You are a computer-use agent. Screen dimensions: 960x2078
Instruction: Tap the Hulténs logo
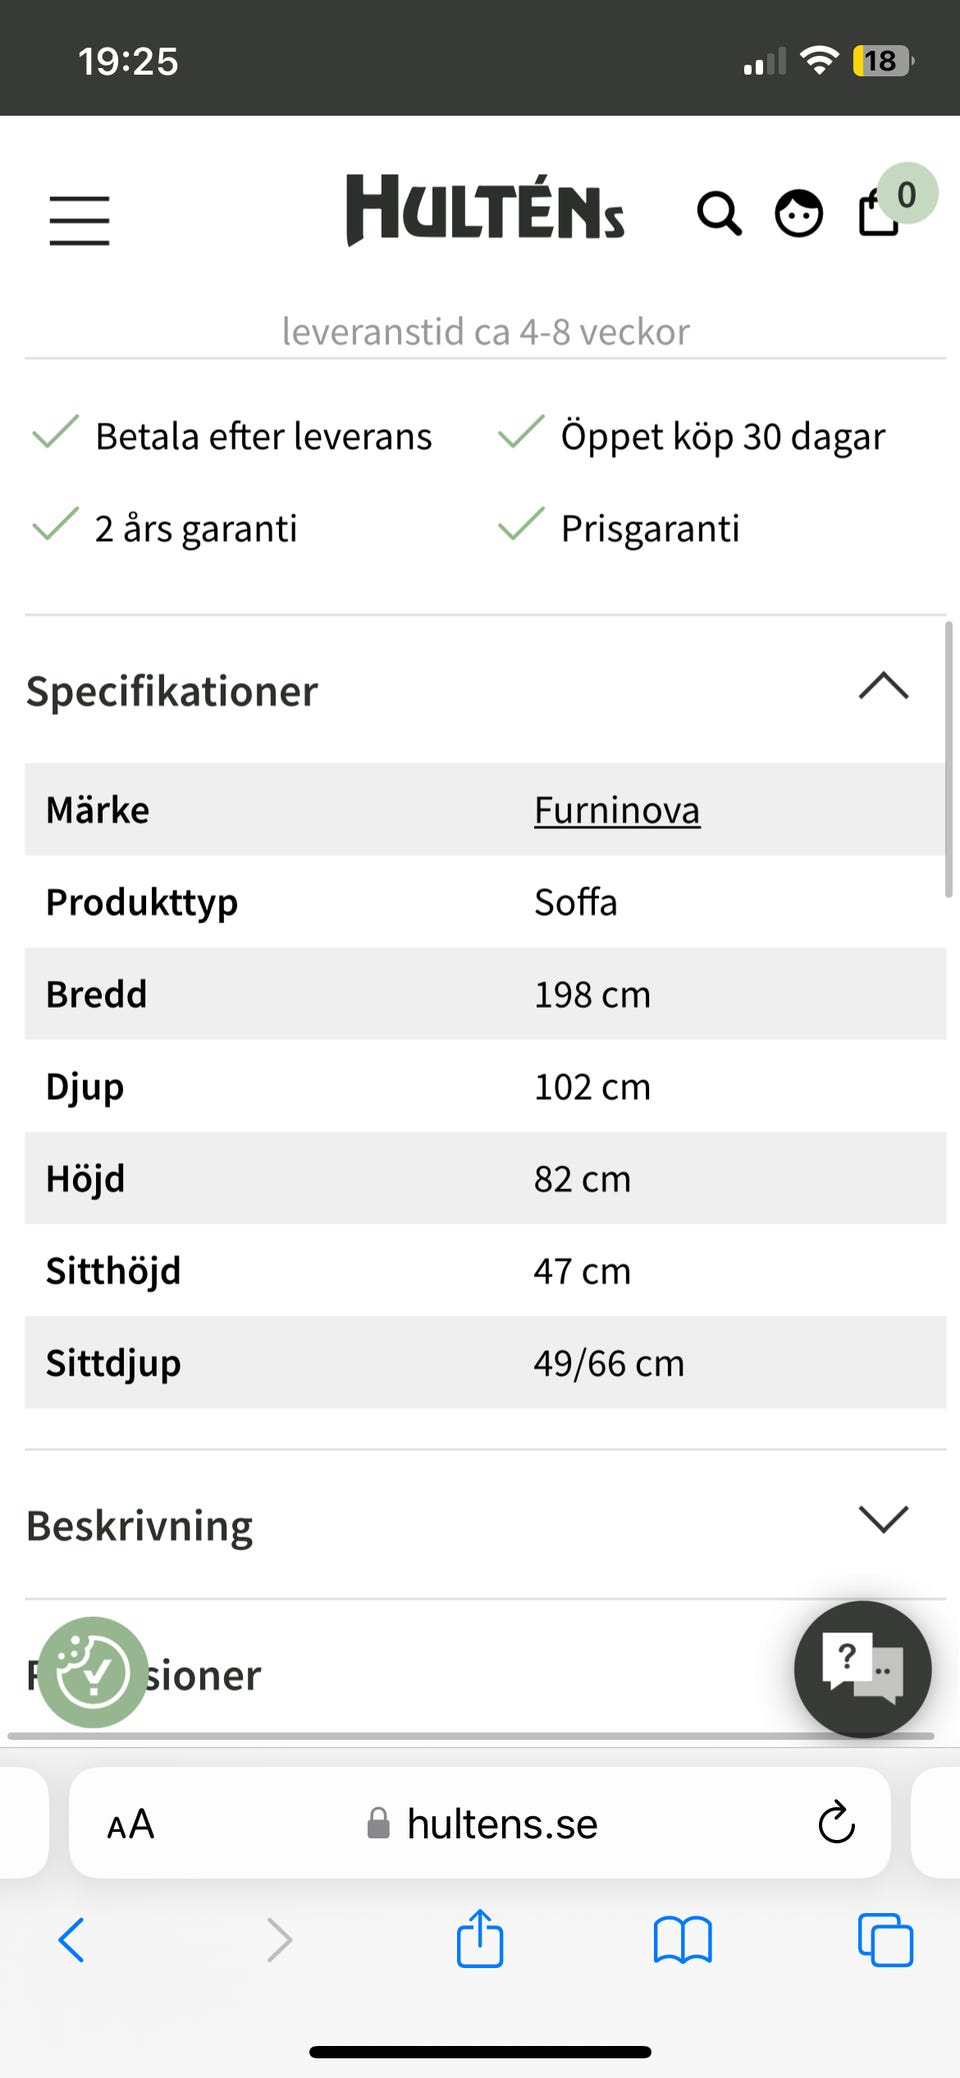pos(485,210)
